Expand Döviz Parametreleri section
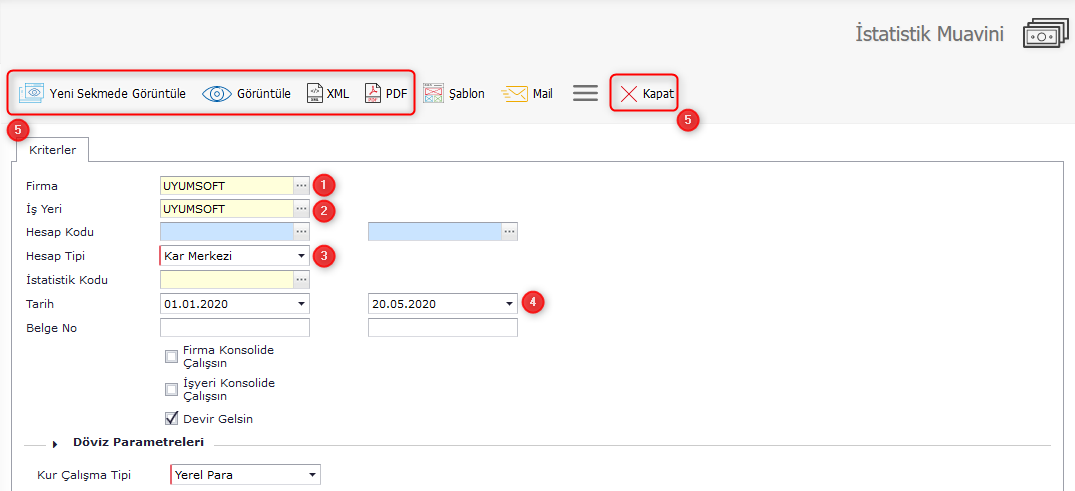This screenshot has width=1075, height=491. [55, 444]
